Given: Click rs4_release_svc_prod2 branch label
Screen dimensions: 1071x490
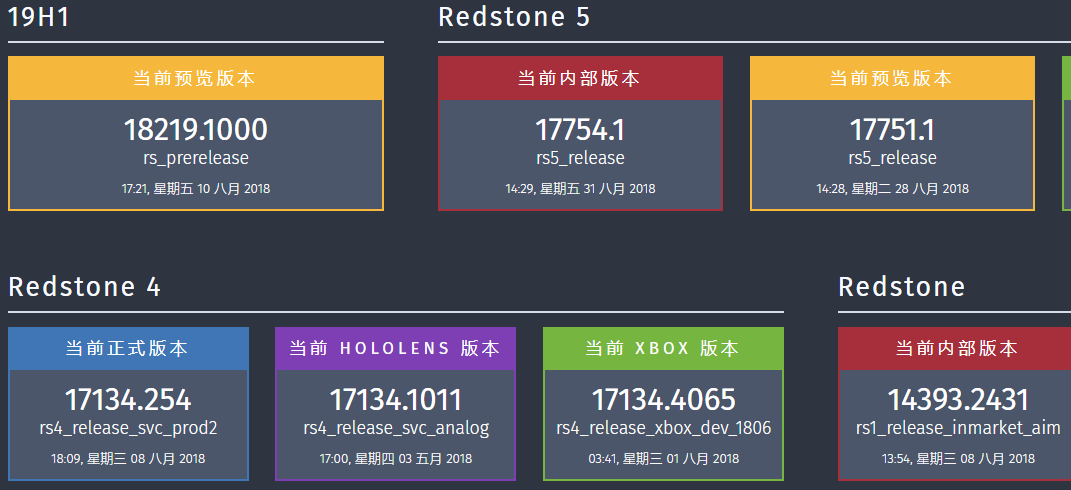Looking at the screenshot, I should [x=128, y=428].
